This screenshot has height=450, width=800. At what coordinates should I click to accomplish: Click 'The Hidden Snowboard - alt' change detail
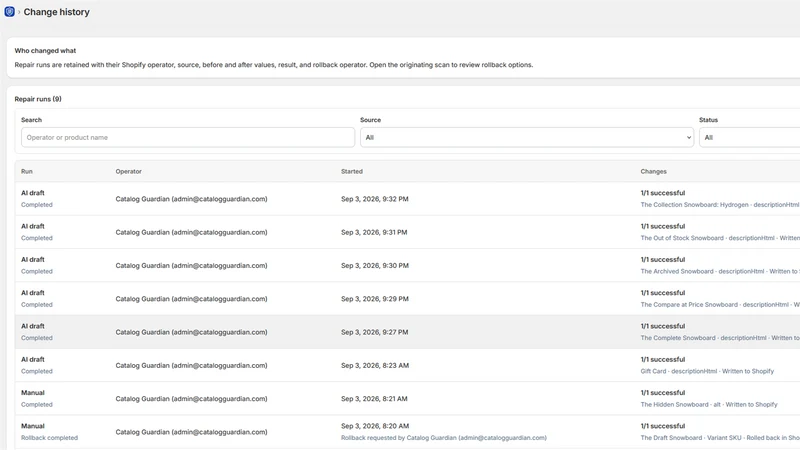coord(709,405)
